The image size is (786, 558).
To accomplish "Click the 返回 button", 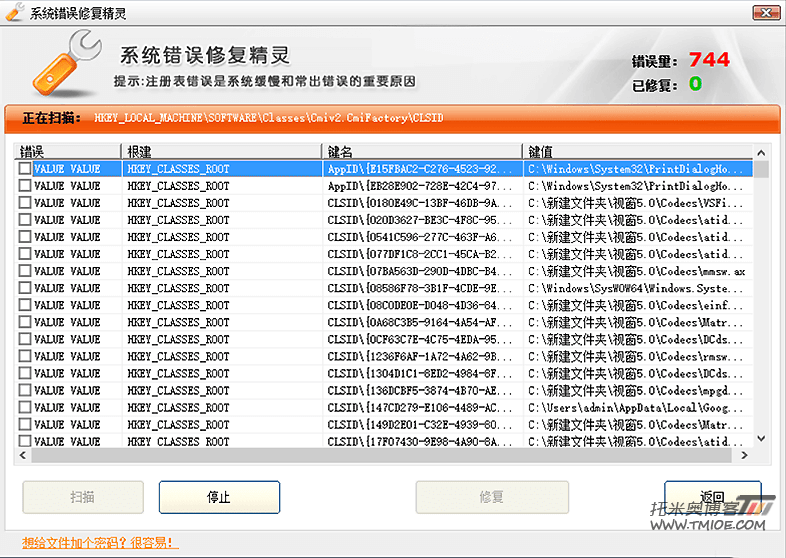I will (712, 497).
